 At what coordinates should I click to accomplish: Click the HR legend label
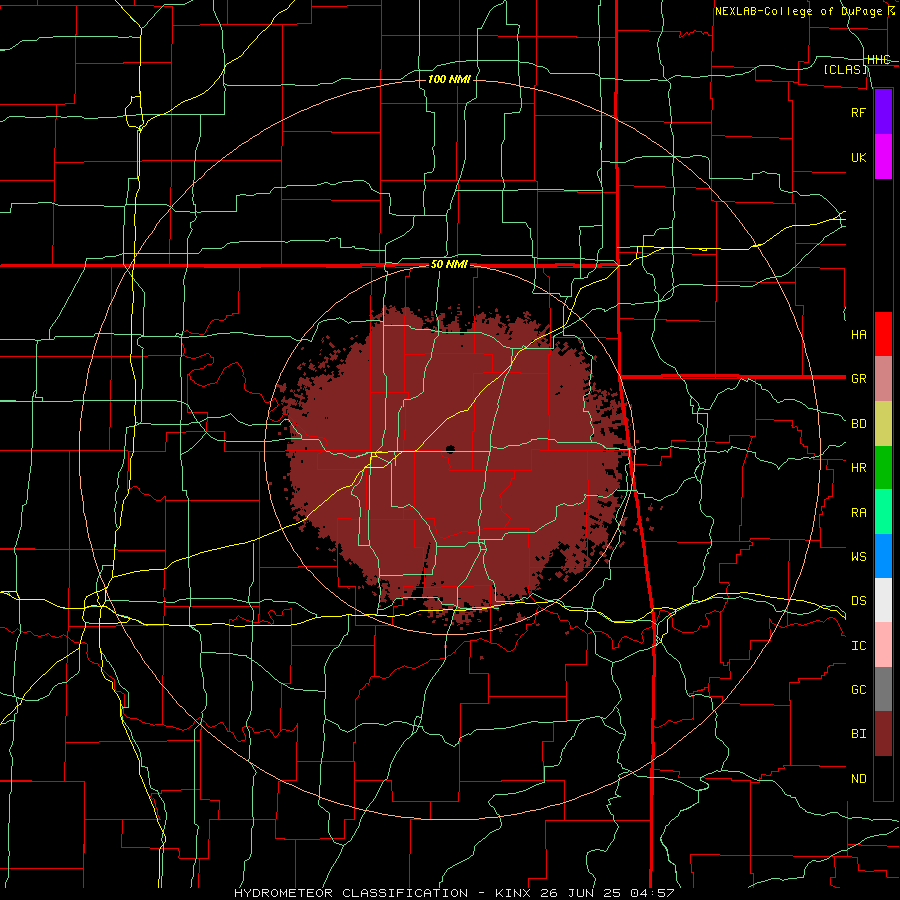click(858, 468)
